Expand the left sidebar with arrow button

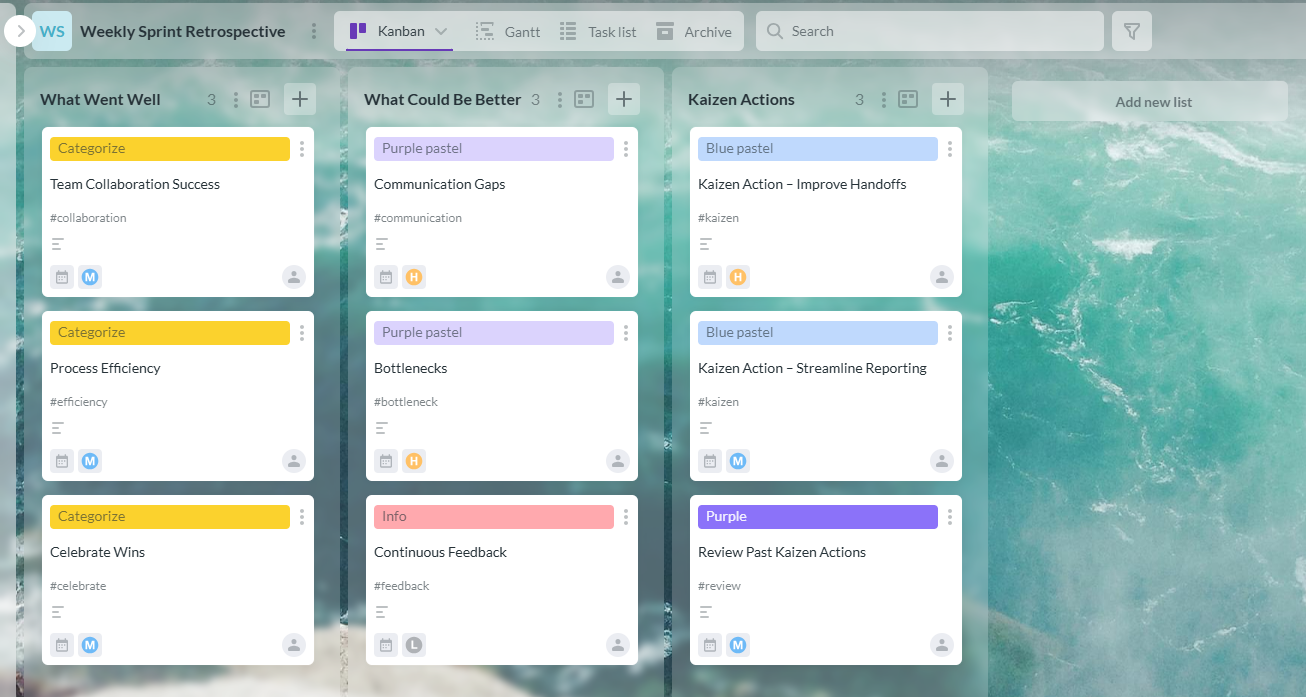(x=20, y=32)
